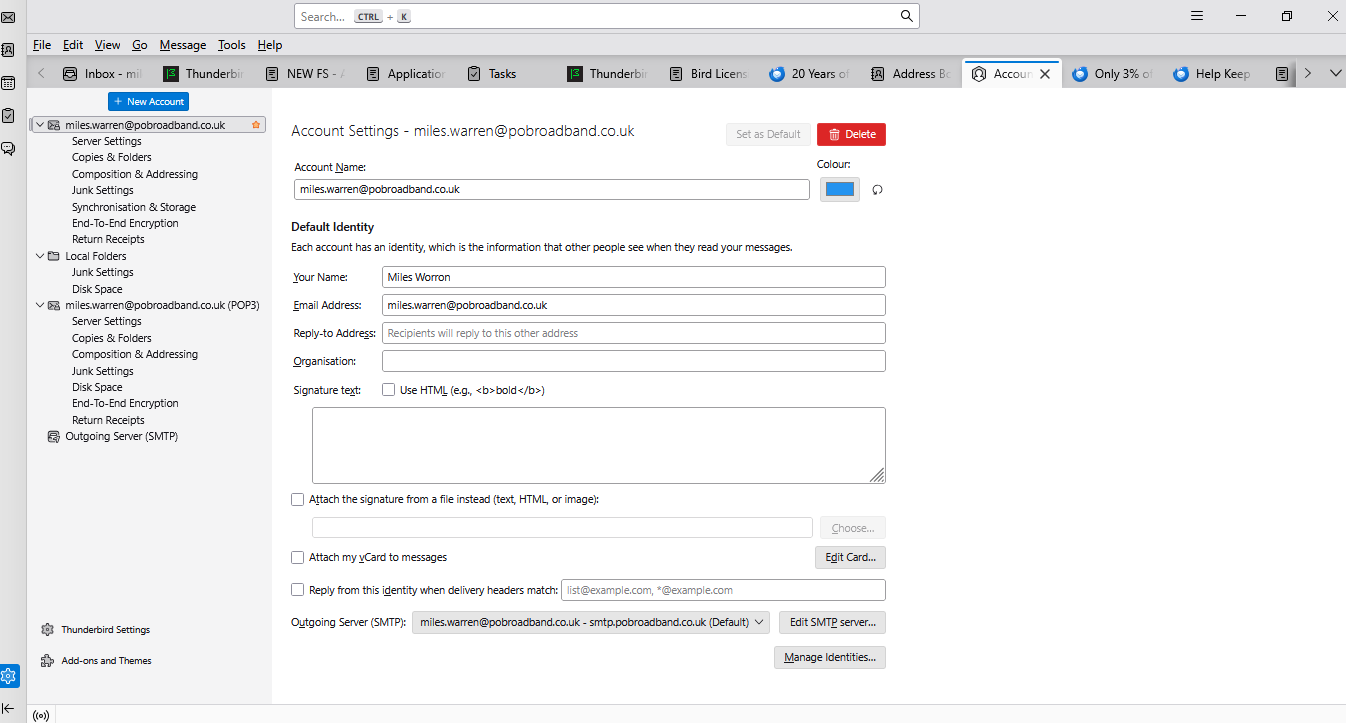
Task: Open the Thunderbird app menu (hamburger)
Action: pos(1196,16)
